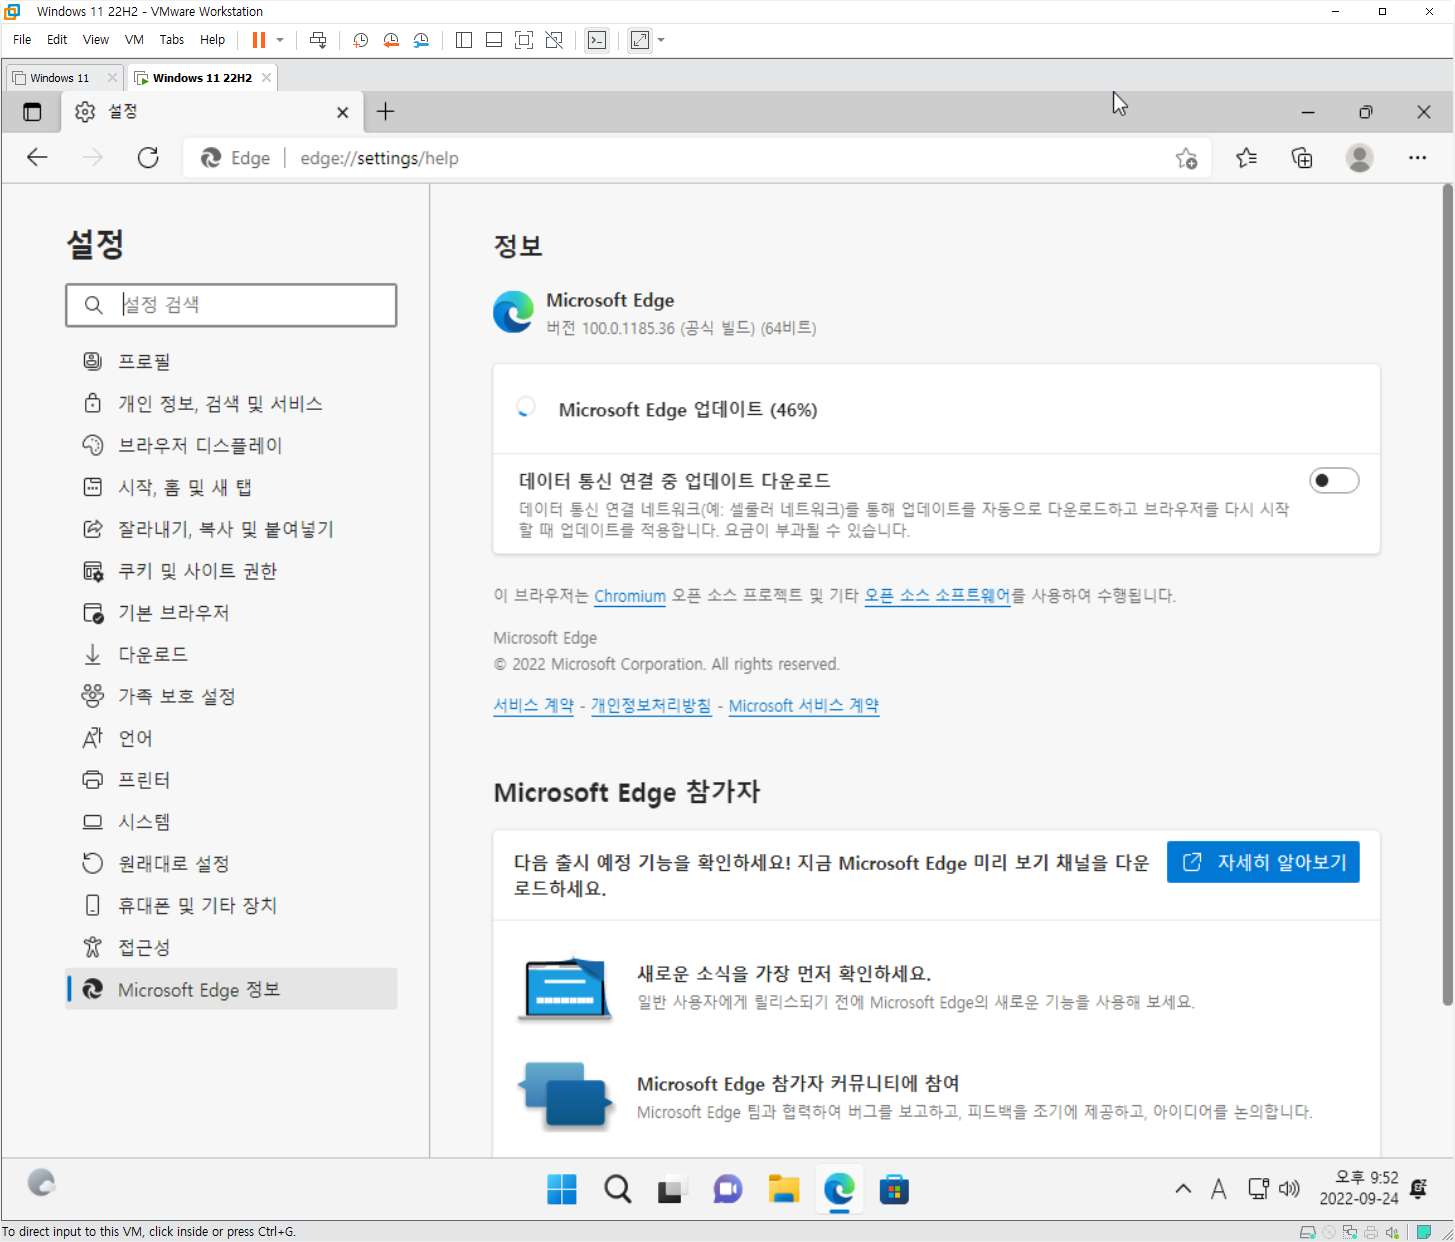1455x1242 pixels.
Task: Open the 개인정보처리방침 link
Action: click(x=651, y=706)
